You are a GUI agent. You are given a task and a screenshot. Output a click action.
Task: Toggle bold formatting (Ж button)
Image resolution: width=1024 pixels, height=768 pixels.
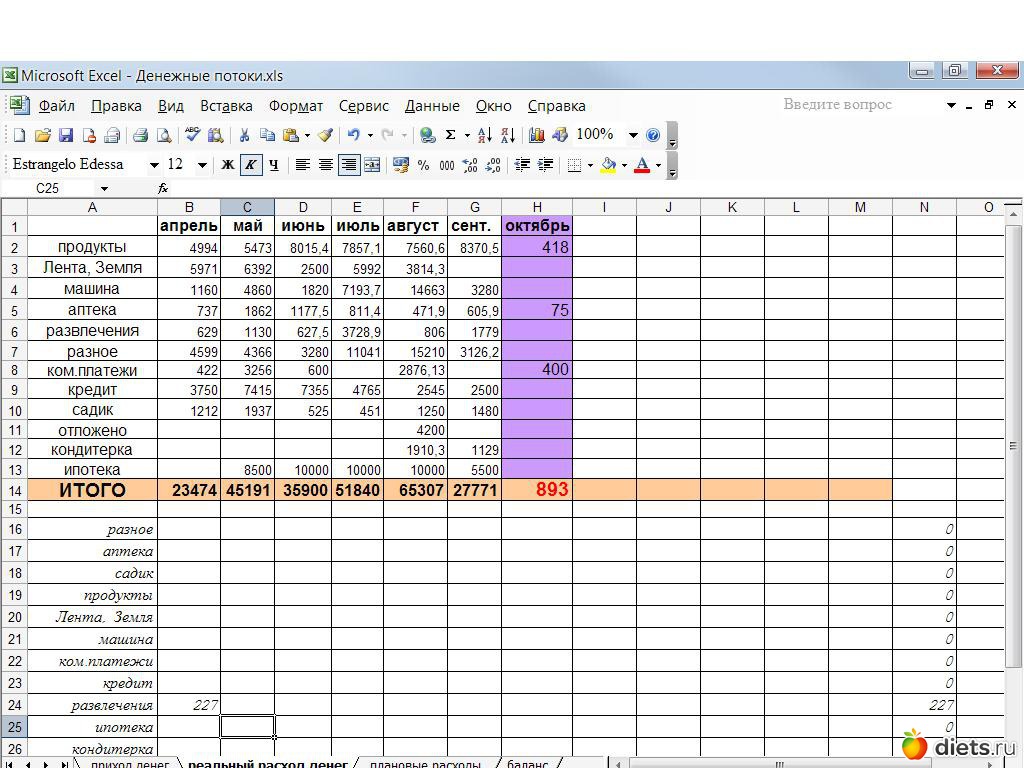click(x=228, y=165)
